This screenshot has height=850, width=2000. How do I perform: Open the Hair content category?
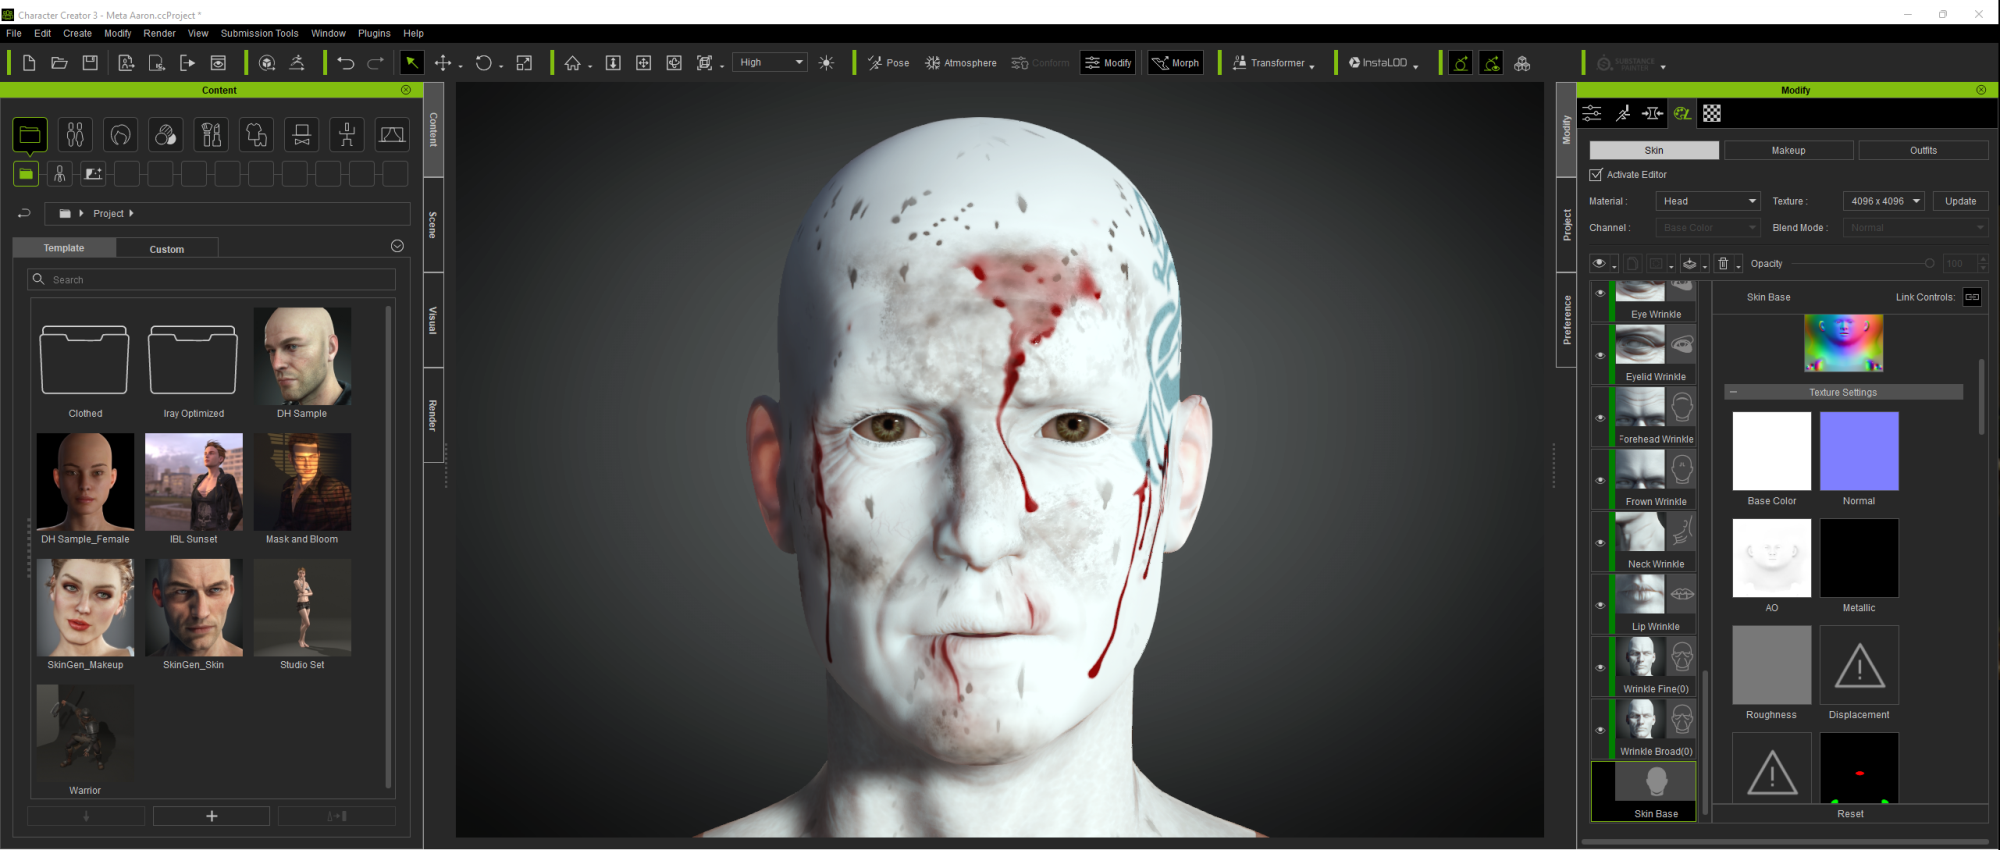tap(121, 134)
